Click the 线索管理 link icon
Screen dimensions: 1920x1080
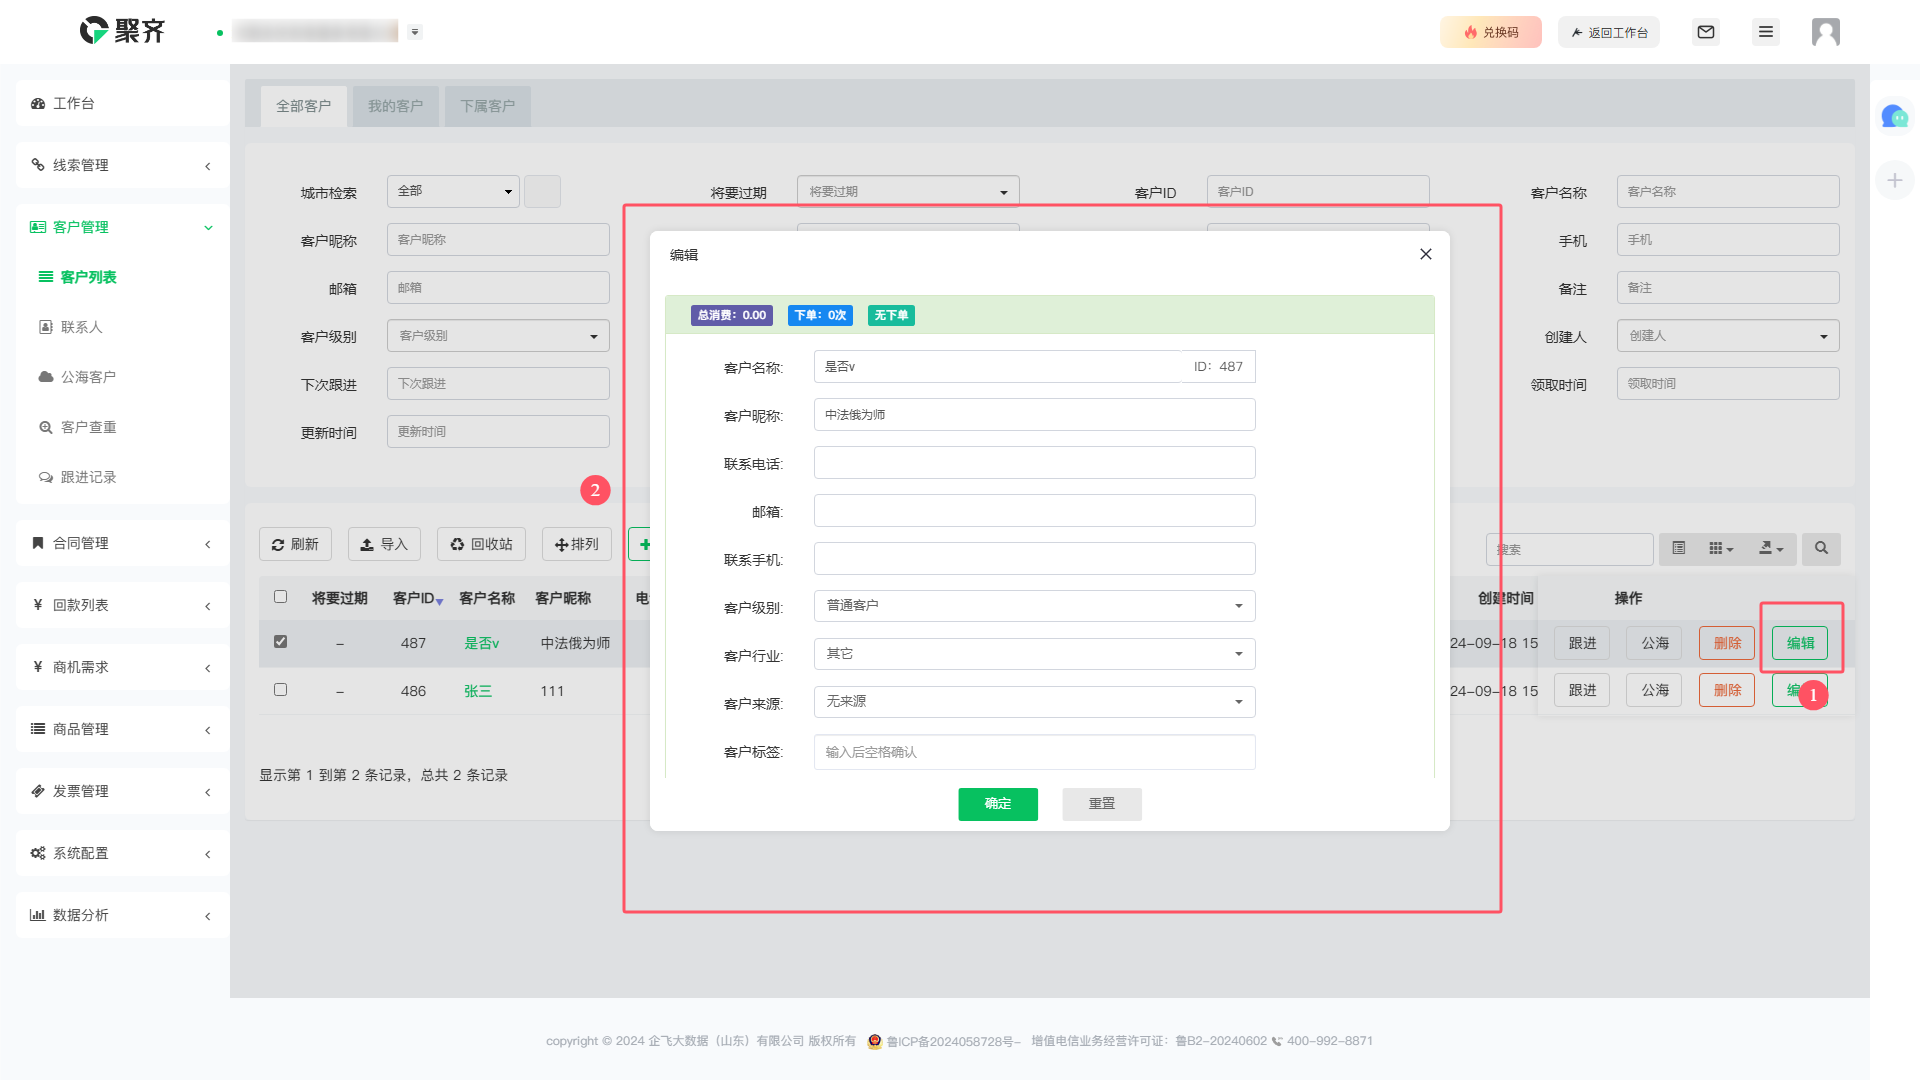38,165
